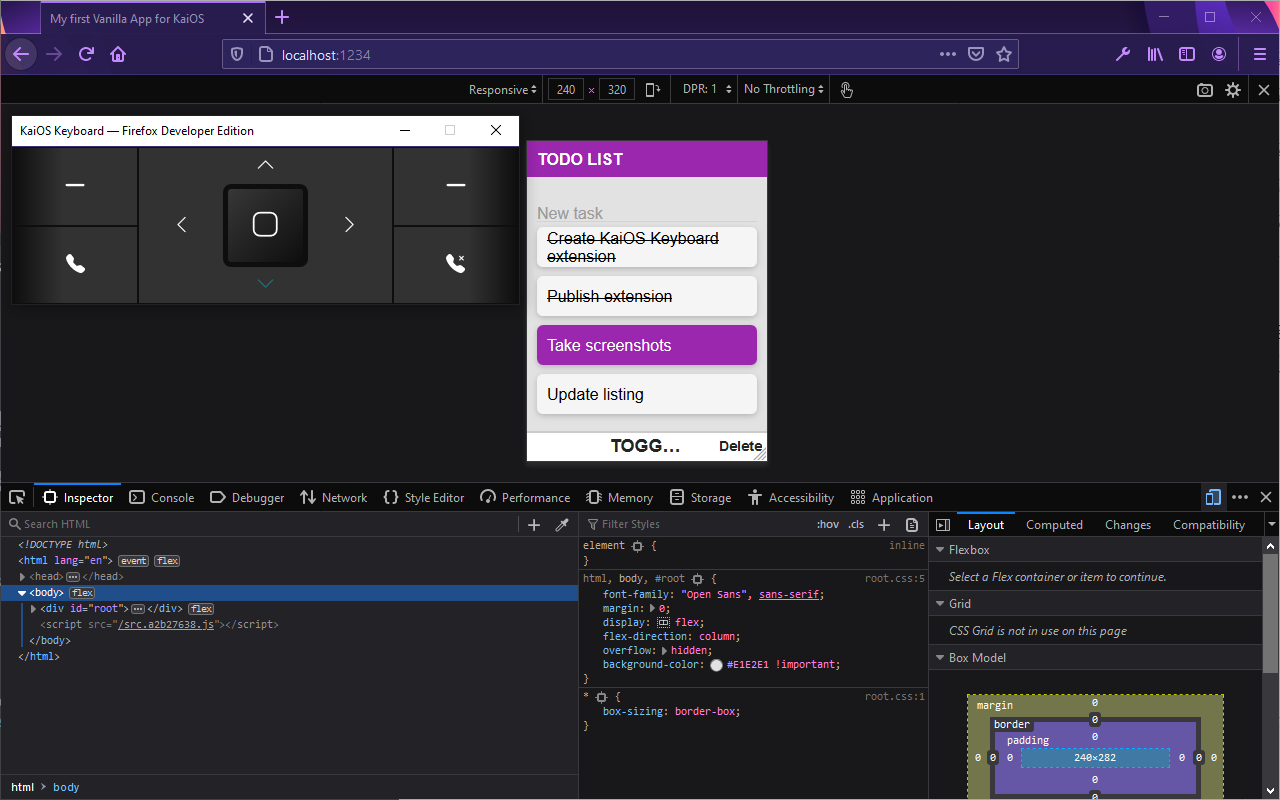Screen dimensions: 1280x800
Task: Expand the margin shorthand property arrow
Action: (654, 608)
